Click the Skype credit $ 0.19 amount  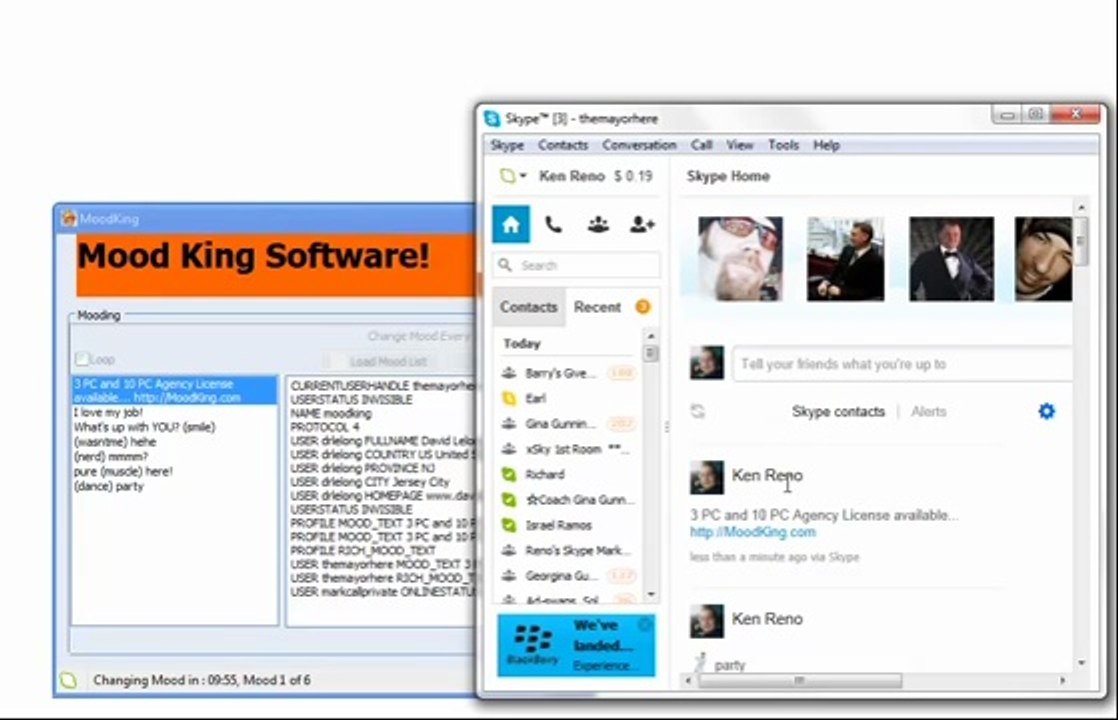(x=633, y=176)
